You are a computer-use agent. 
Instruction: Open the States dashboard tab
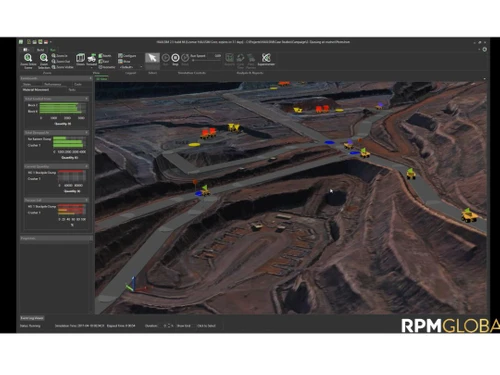click(x=27, y=84)
